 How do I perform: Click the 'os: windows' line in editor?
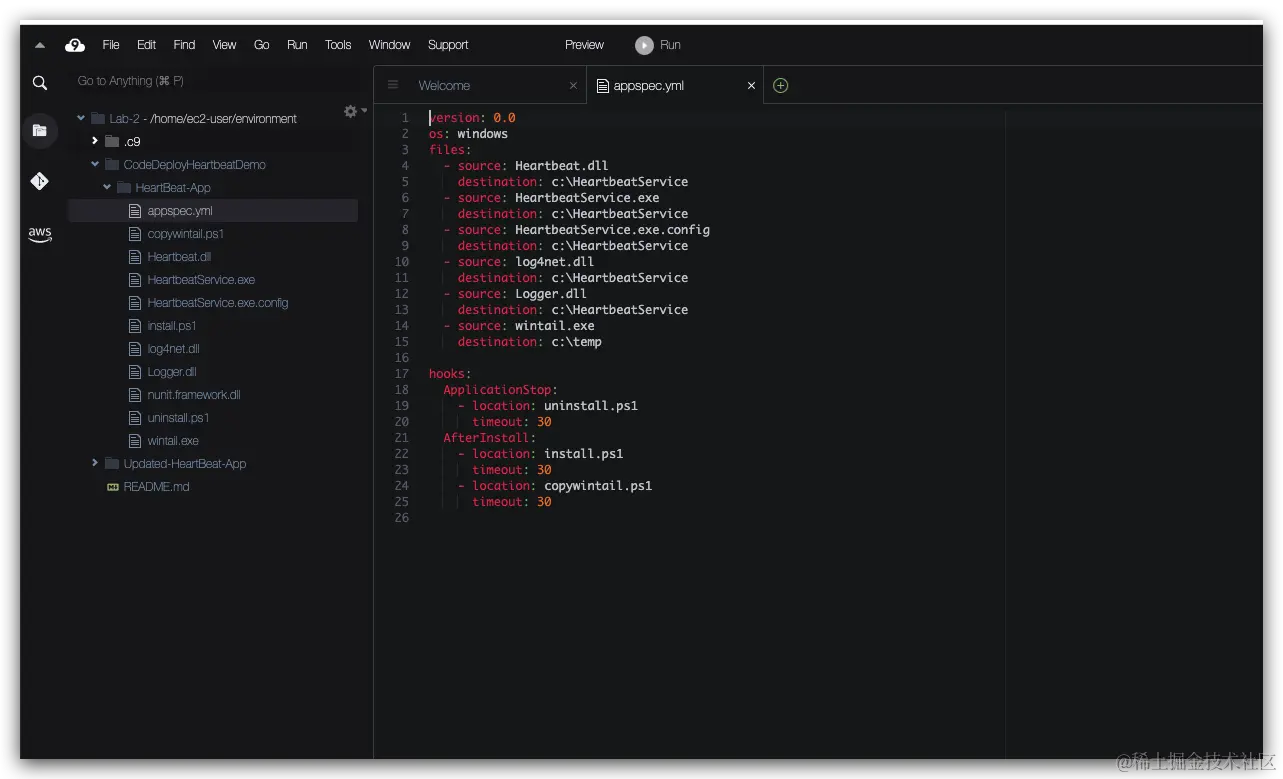point(468,134)
